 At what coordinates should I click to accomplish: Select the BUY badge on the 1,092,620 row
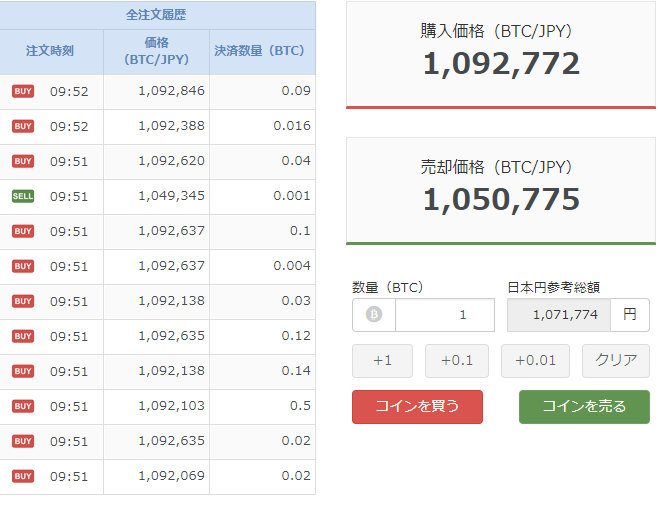pyautogui.click(x=23, y=162)
